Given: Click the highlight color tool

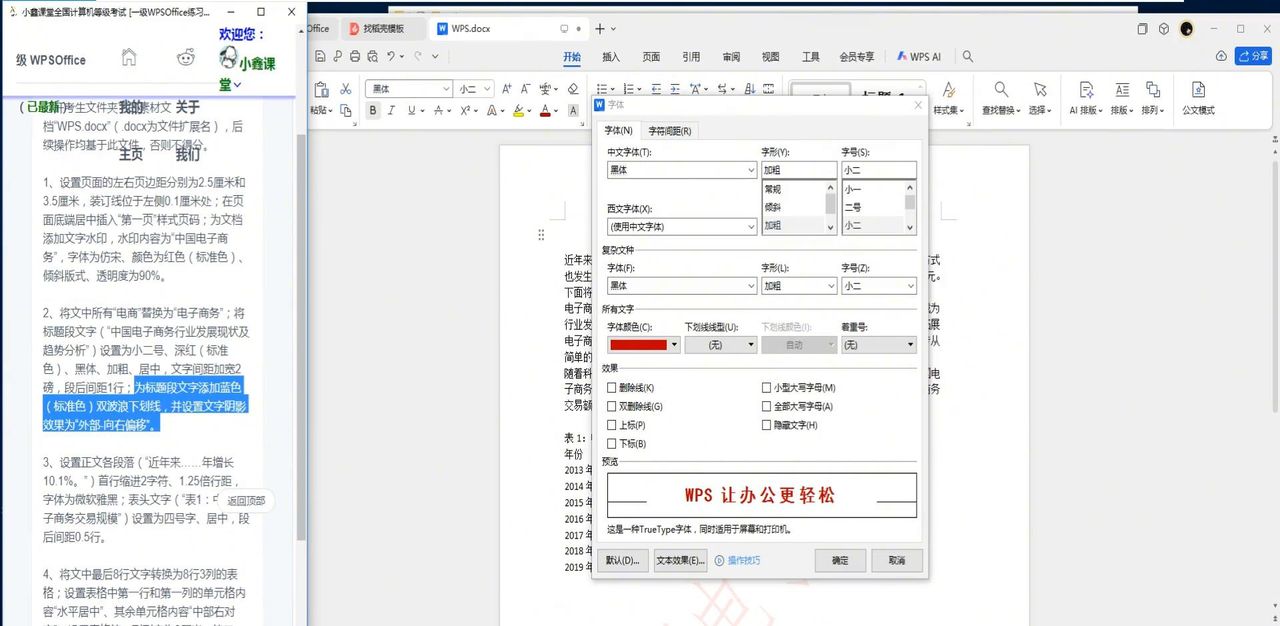Looking at the screenshot, I should pos(520,110).
